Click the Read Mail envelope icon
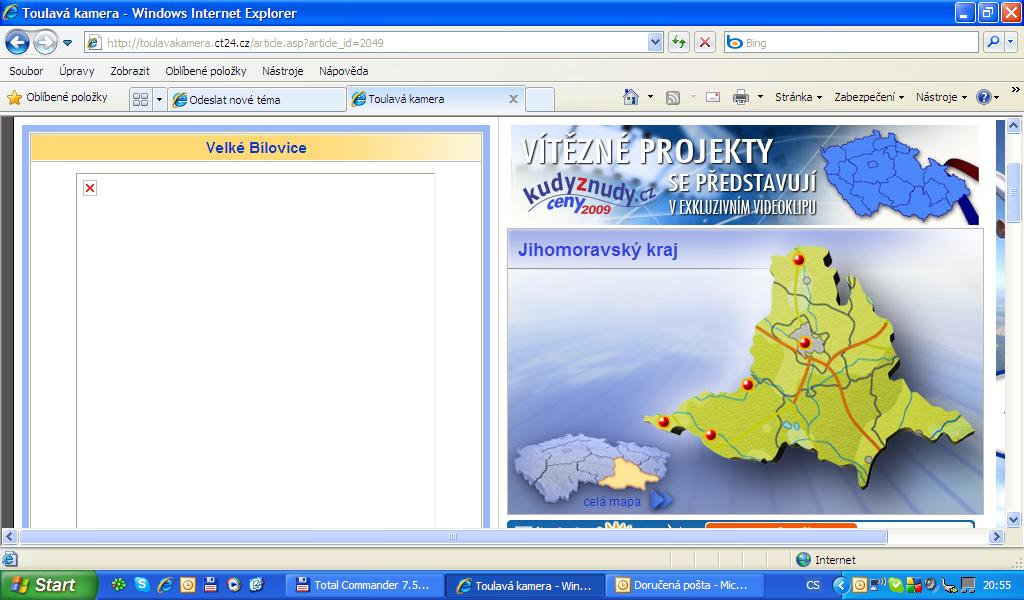 click(713, 97)
